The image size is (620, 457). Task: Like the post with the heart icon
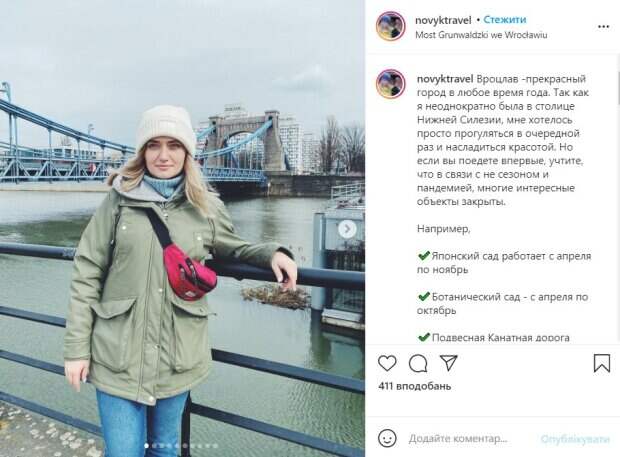coord(387,363)
